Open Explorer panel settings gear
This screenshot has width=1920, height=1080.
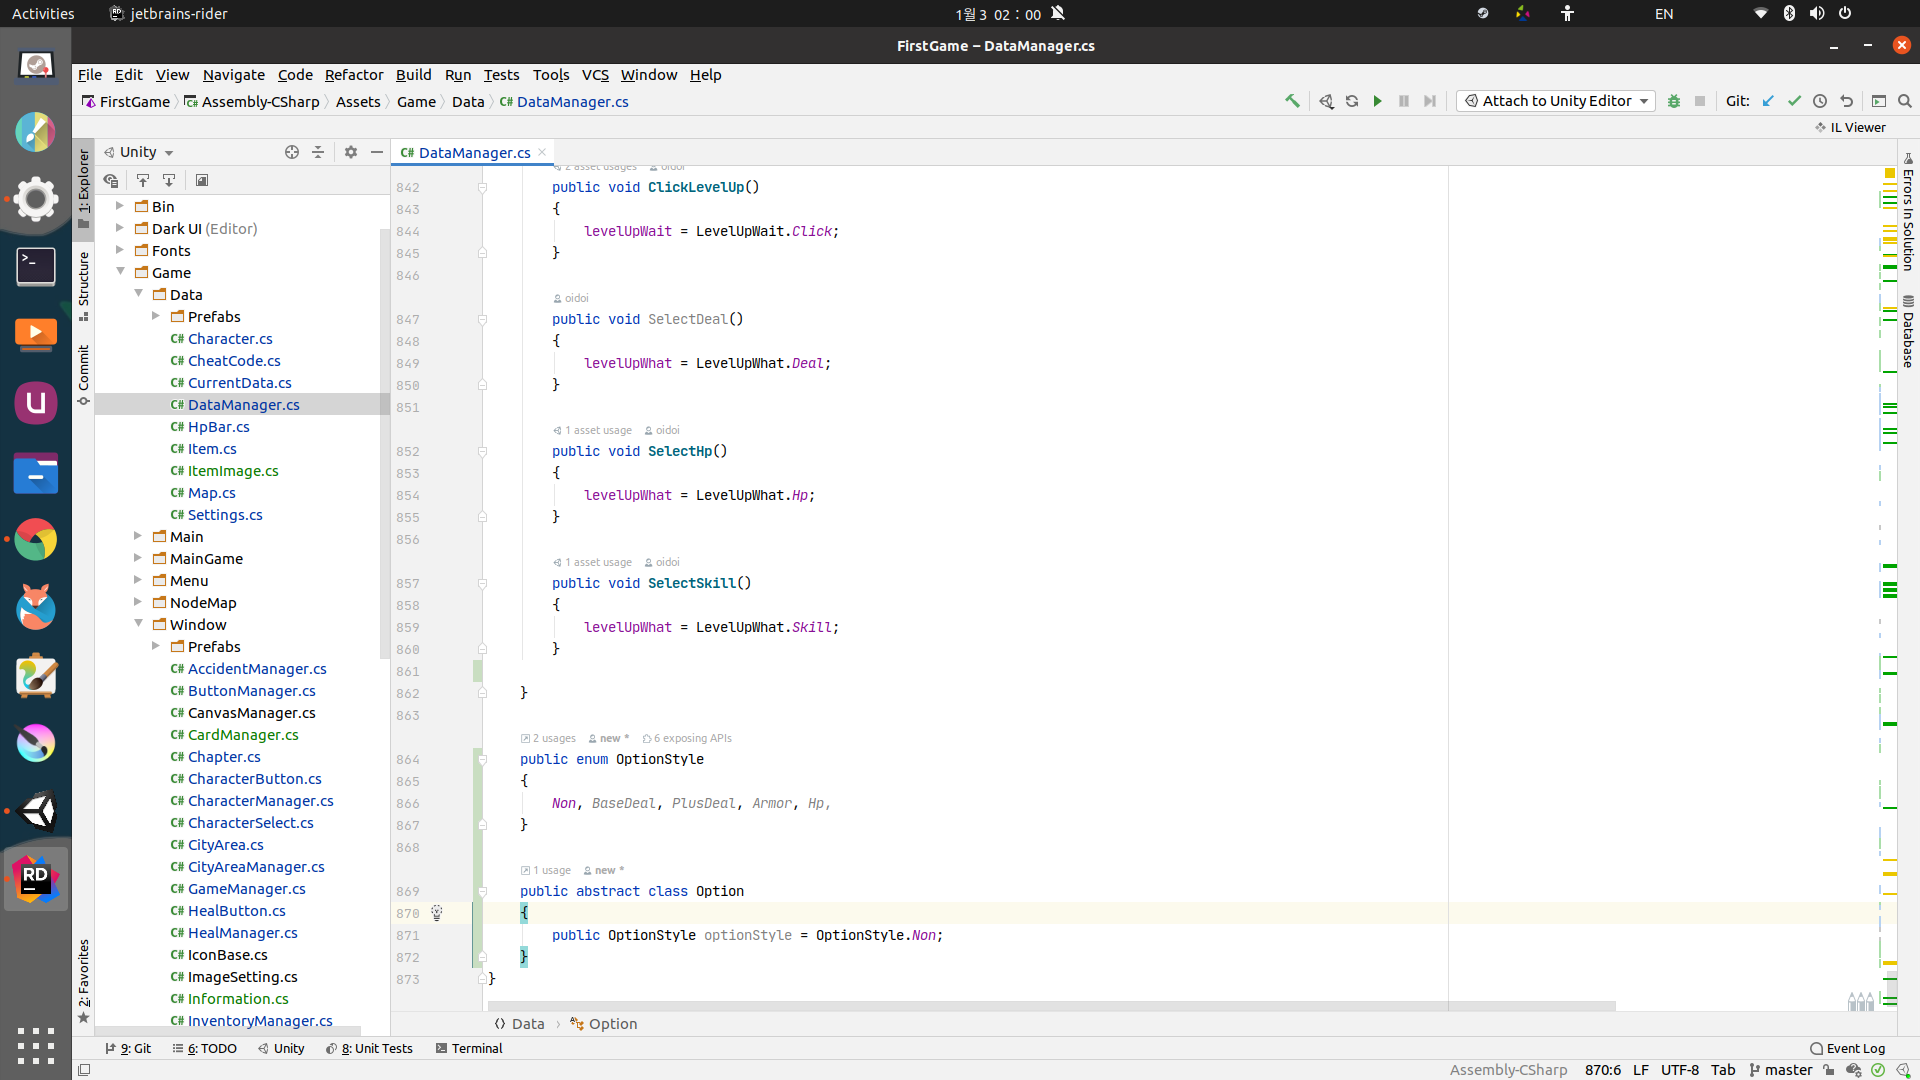click(x=351, y=152)
